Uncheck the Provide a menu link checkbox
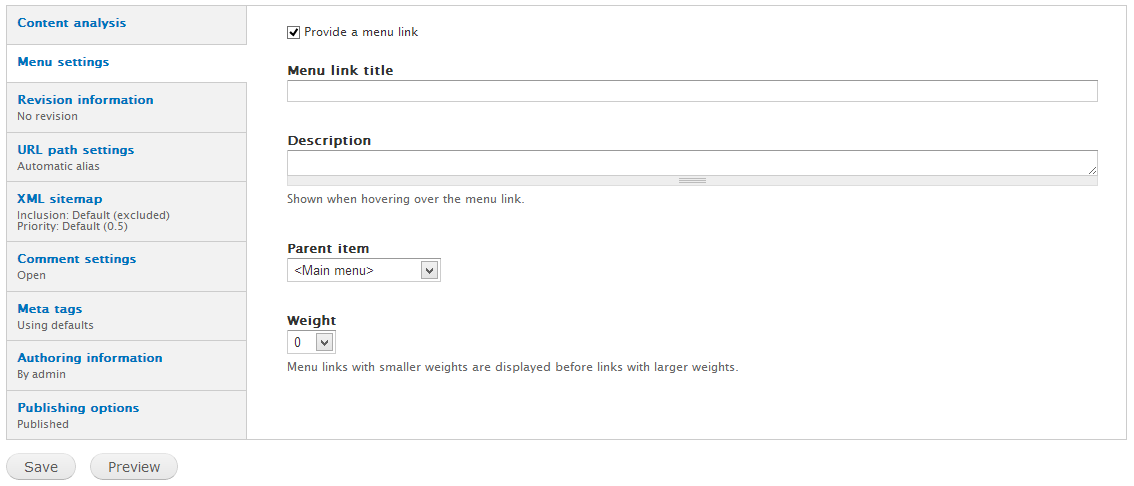 (294, 32)
